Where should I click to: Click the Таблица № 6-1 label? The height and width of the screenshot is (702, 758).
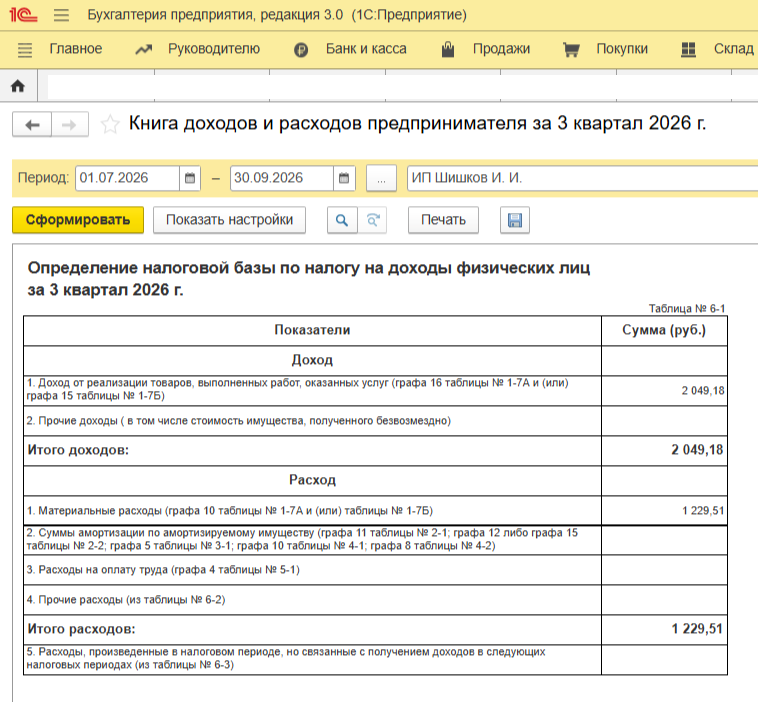click(x=687, y=308)
